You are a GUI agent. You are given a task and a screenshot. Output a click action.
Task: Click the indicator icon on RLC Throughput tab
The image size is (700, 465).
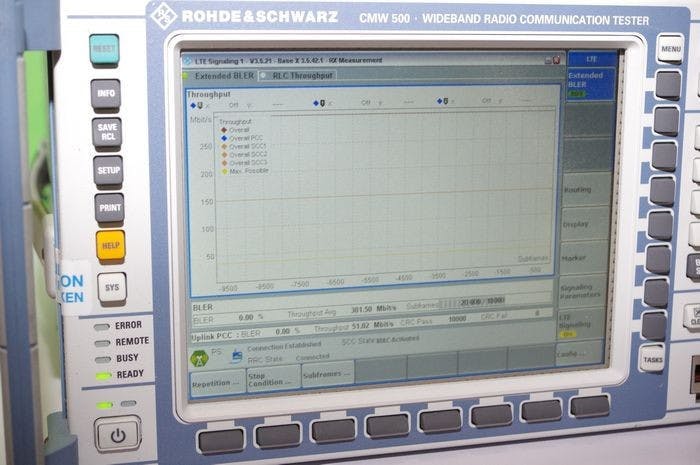coord(263,76)
